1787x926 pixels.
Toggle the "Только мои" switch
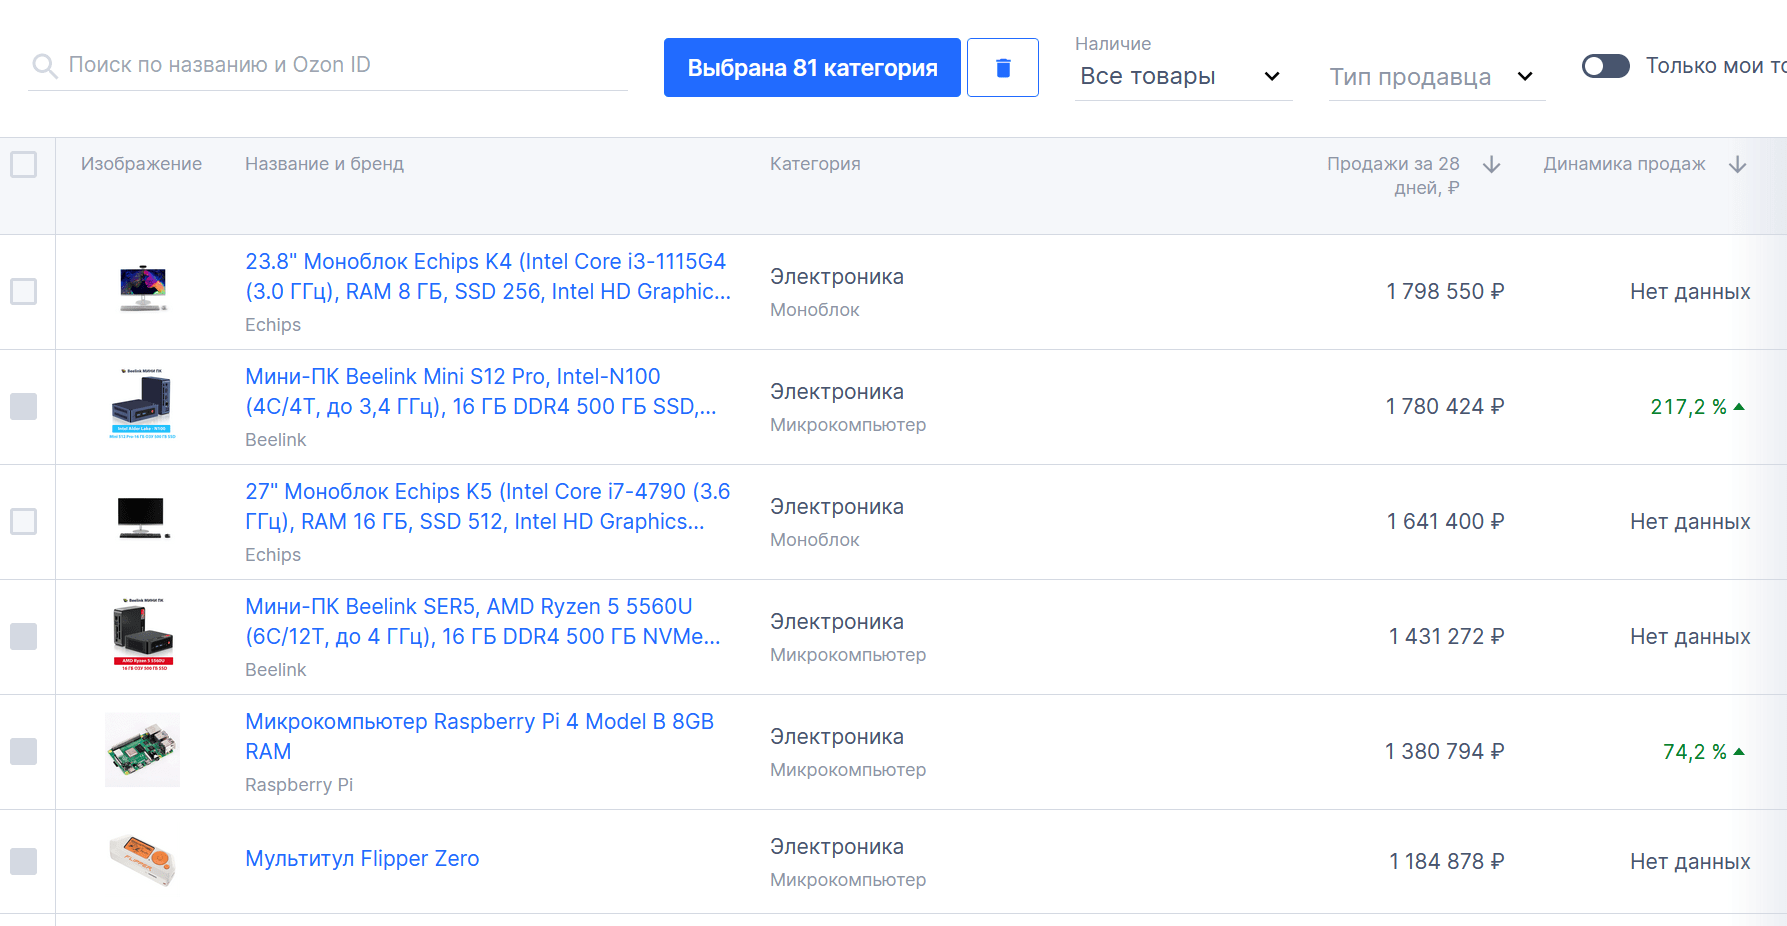(x=1605, y=66)
